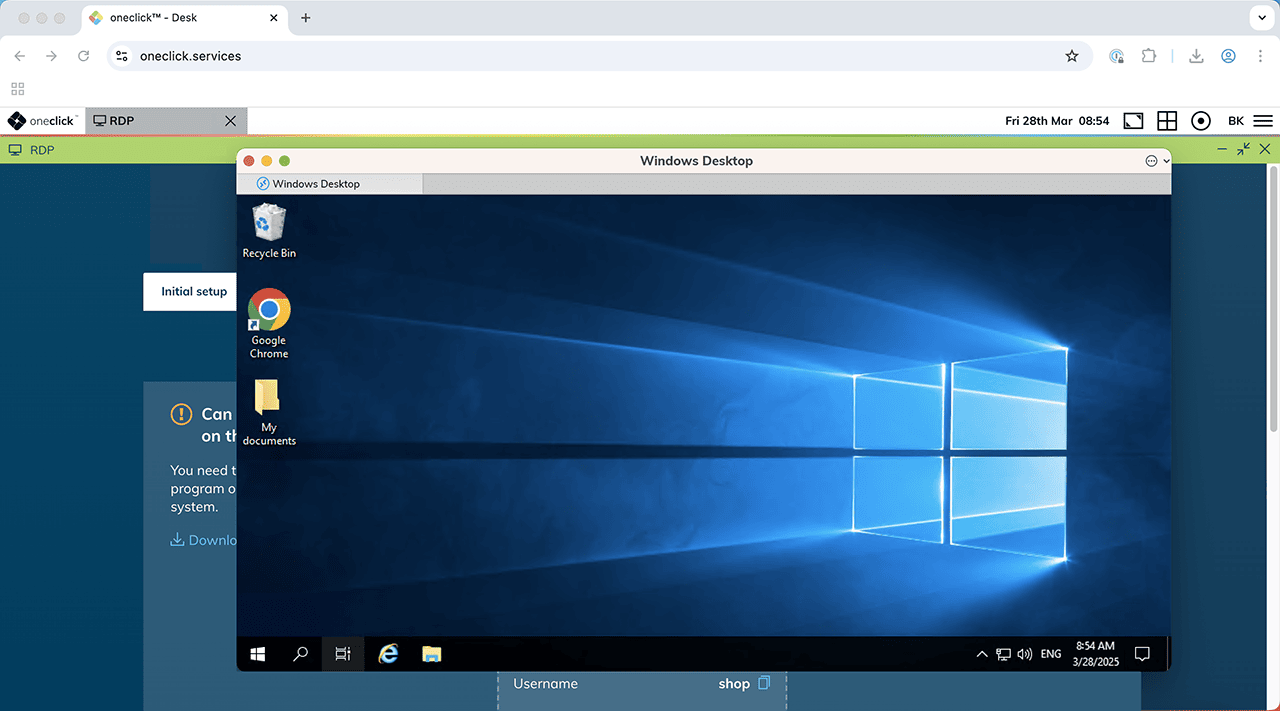Click the Windows Start button
This screenshot has width=1280, height=711.
258,654
